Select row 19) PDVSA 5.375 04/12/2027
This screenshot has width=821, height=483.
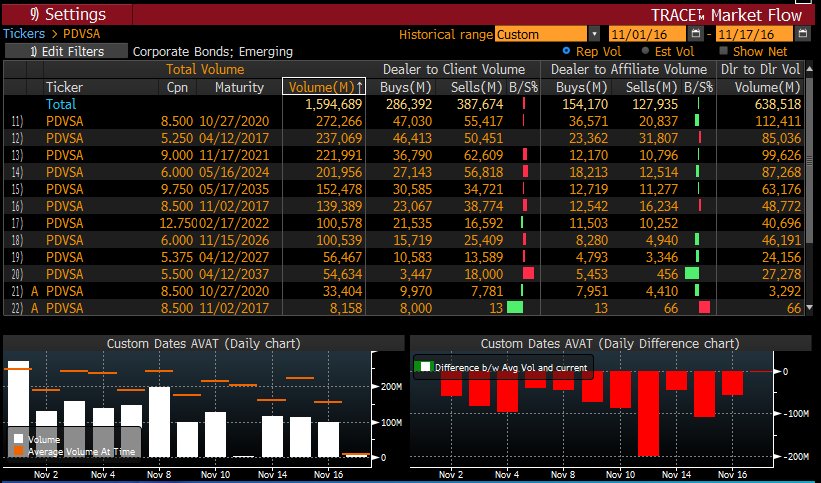[404, 257]
